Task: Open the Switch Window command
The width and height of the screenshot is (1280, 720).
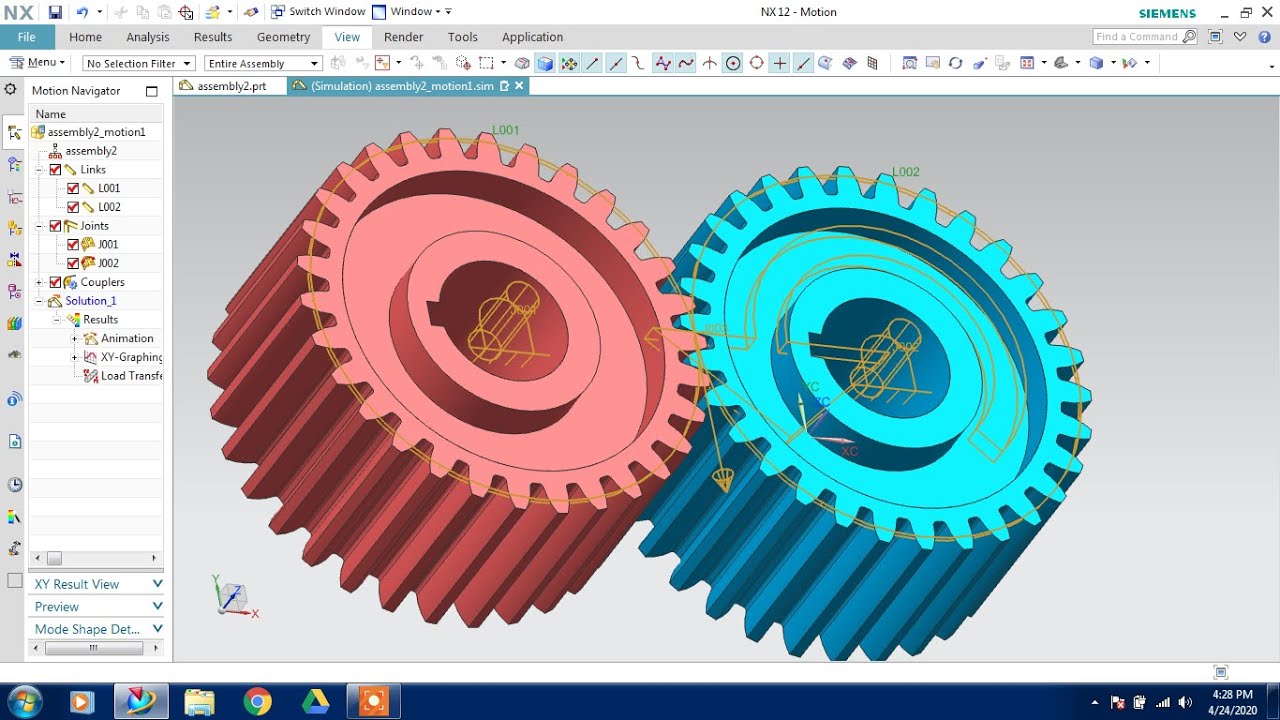Action: [x=318, y=12]
